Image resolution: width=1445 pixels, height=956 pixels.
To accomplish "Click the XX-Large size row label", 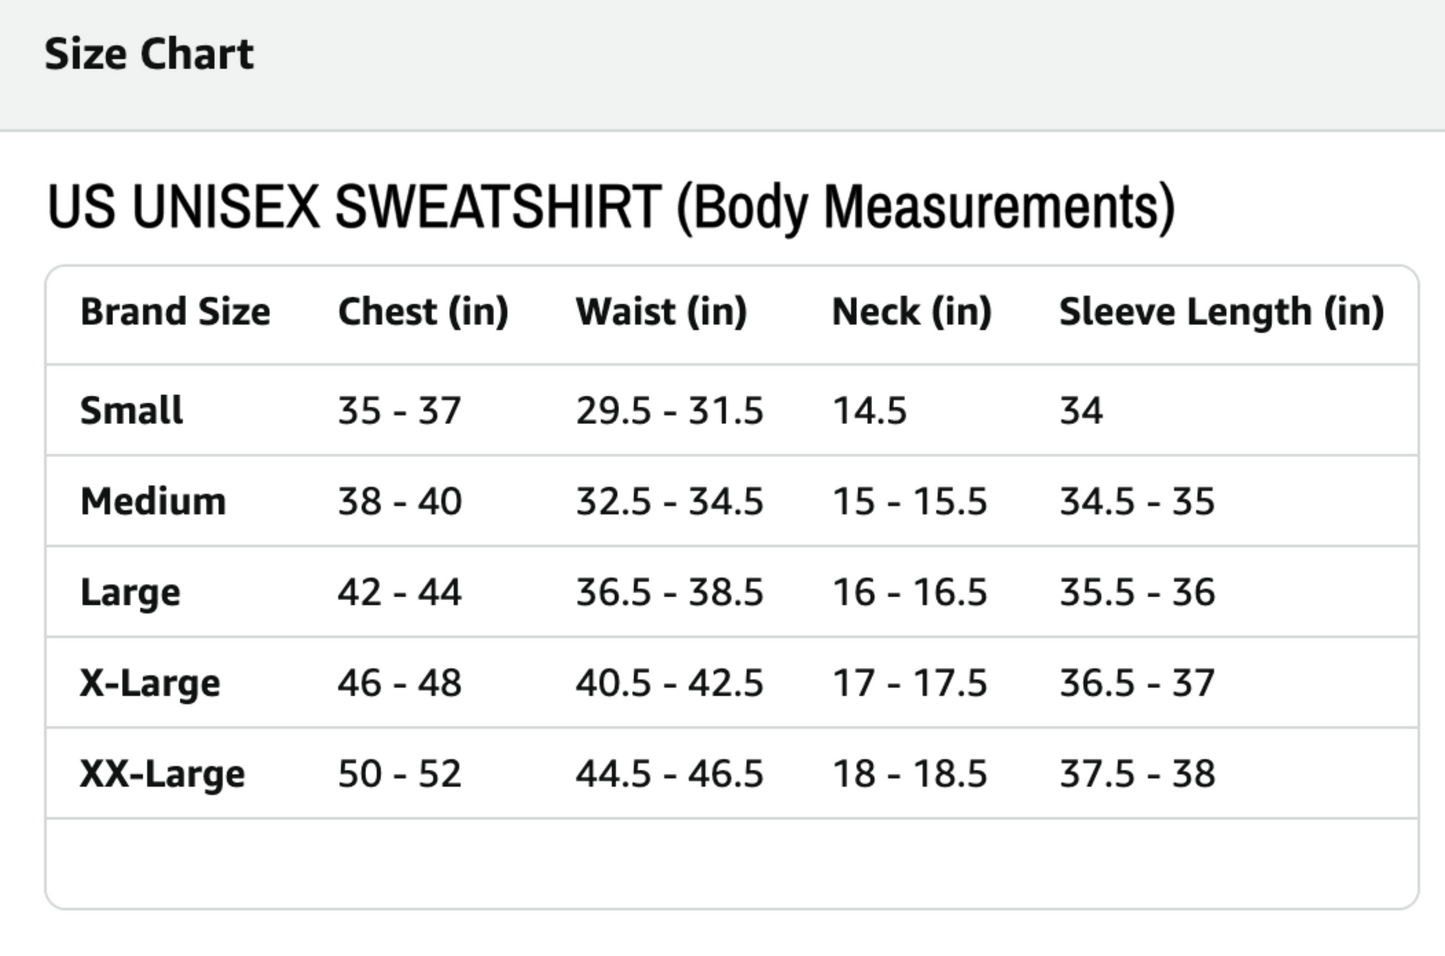I will tap(162, 774).
